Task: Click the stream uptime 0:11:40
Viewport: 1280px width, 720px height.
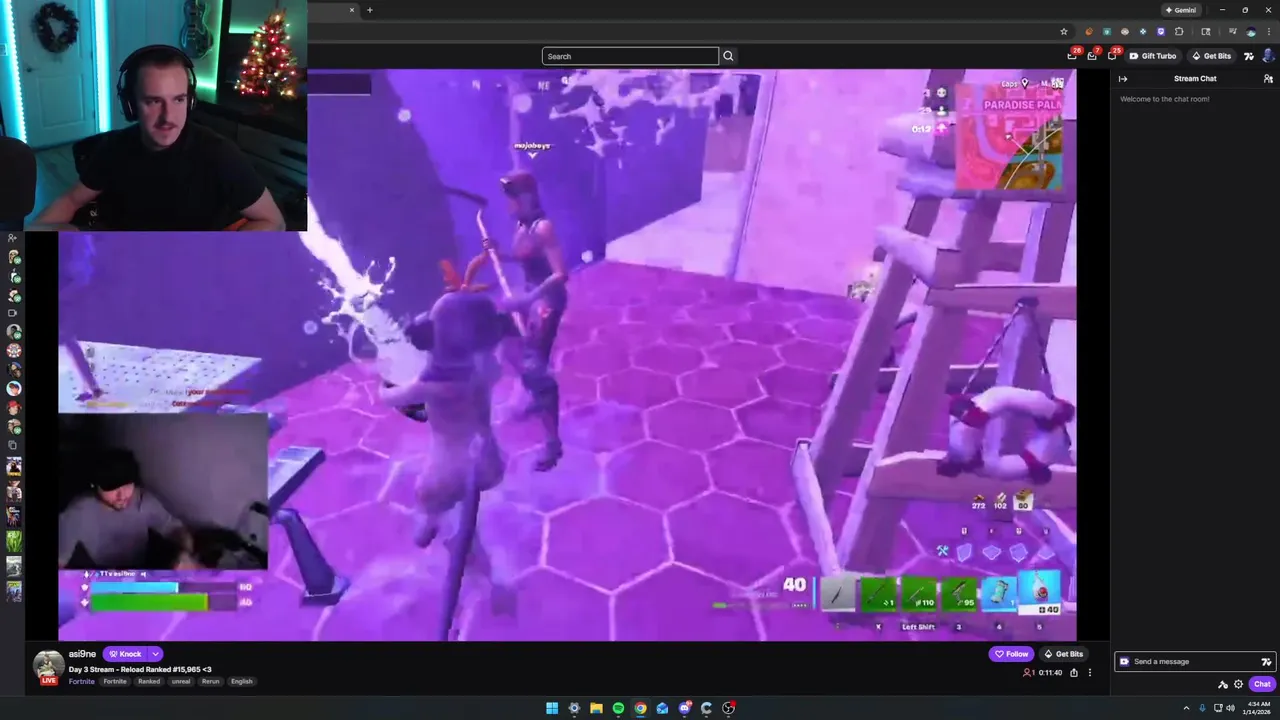Action: click(1050, 673)
